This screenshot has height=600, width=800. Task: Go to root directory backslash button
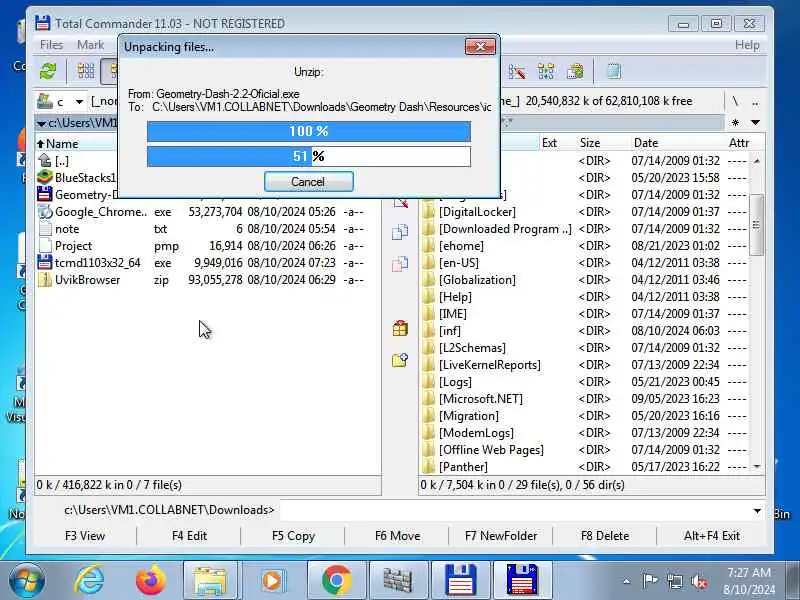[735, 102]
